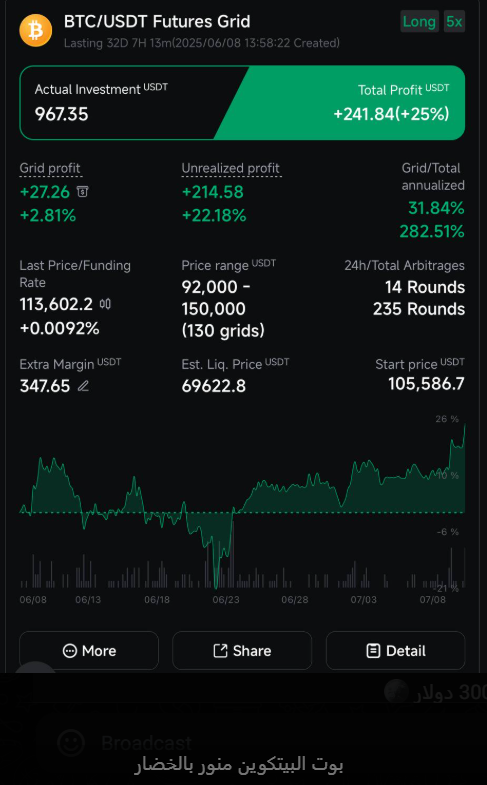
Task: Click the 07/08 date on chart axis
Action: (432, 599)
